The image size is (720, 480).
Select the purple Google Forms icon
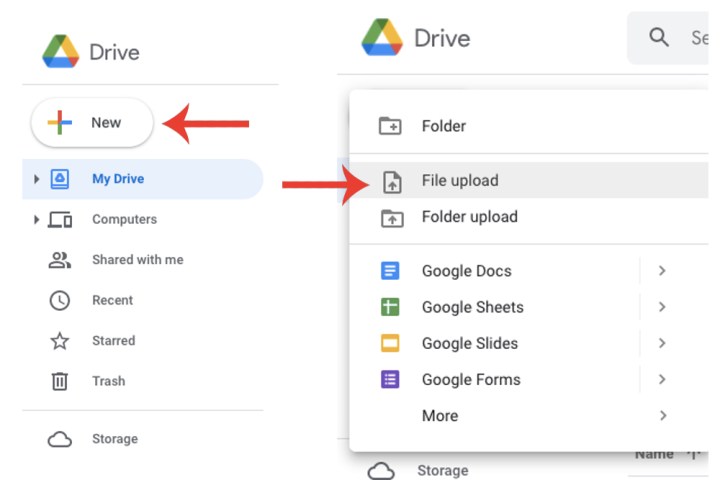[390, 379]
